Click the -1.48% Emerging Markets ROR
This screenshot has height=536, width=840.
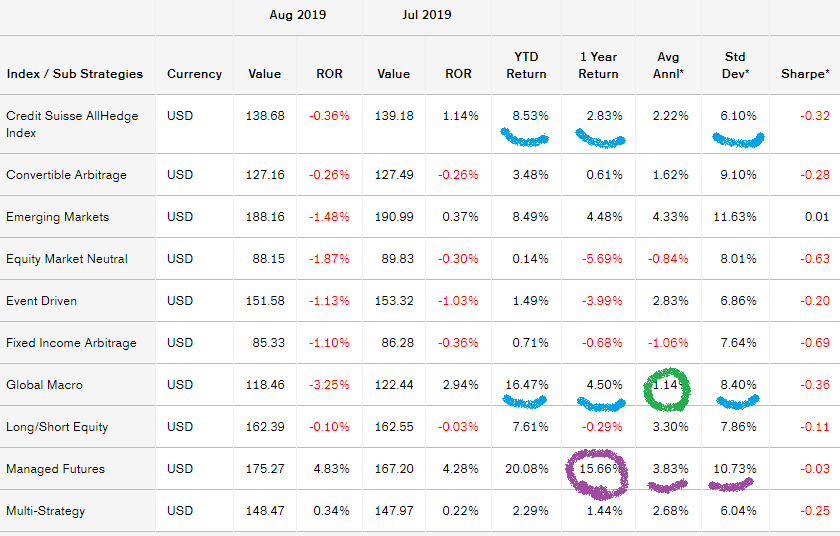point(329,217)
